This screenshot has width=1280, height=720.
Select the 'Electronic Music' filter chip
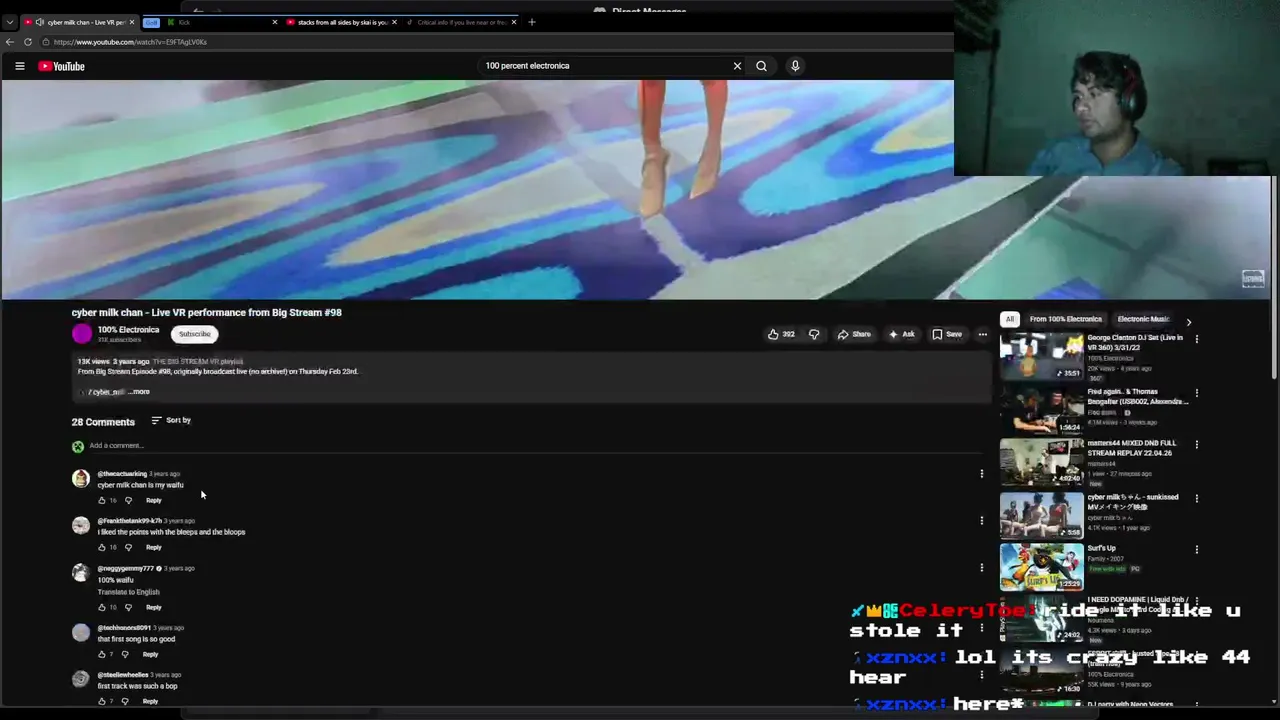pos(1143,319)
